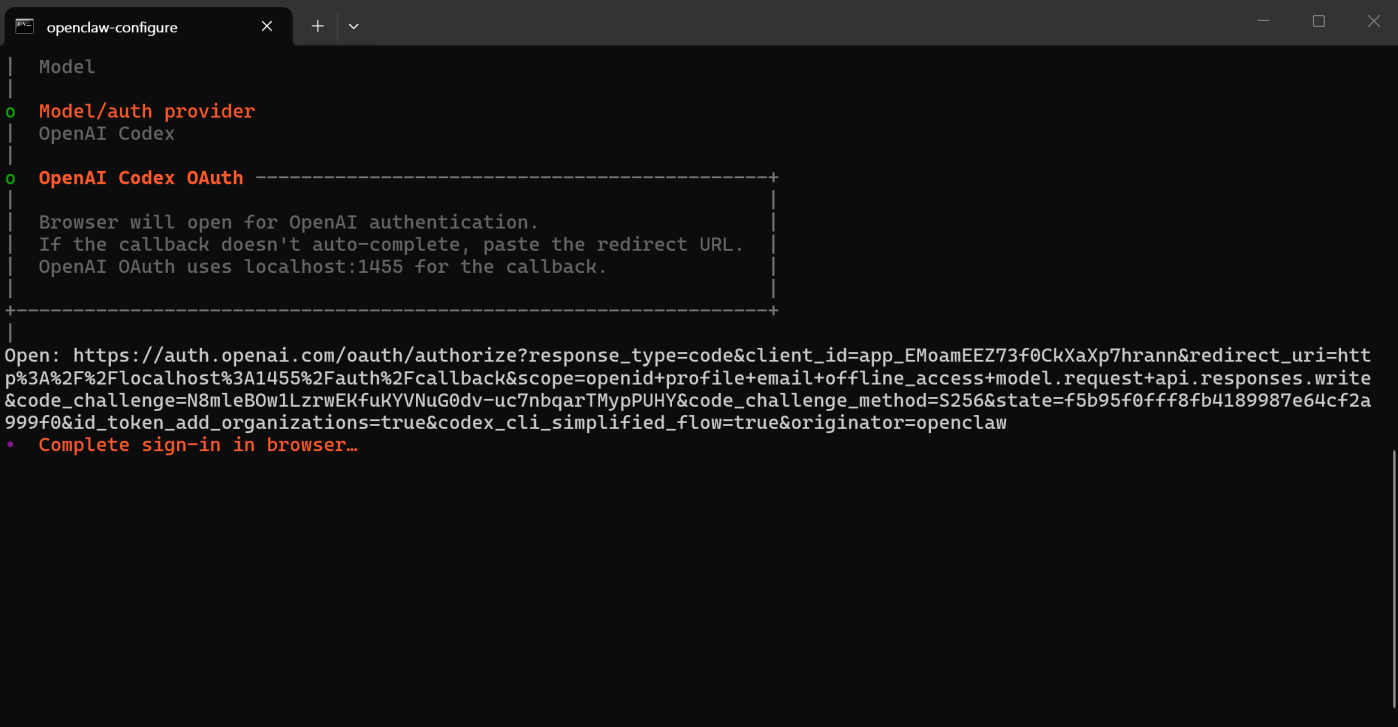
Task: Click the Model/auth provider heading
Action: point(147,111)
